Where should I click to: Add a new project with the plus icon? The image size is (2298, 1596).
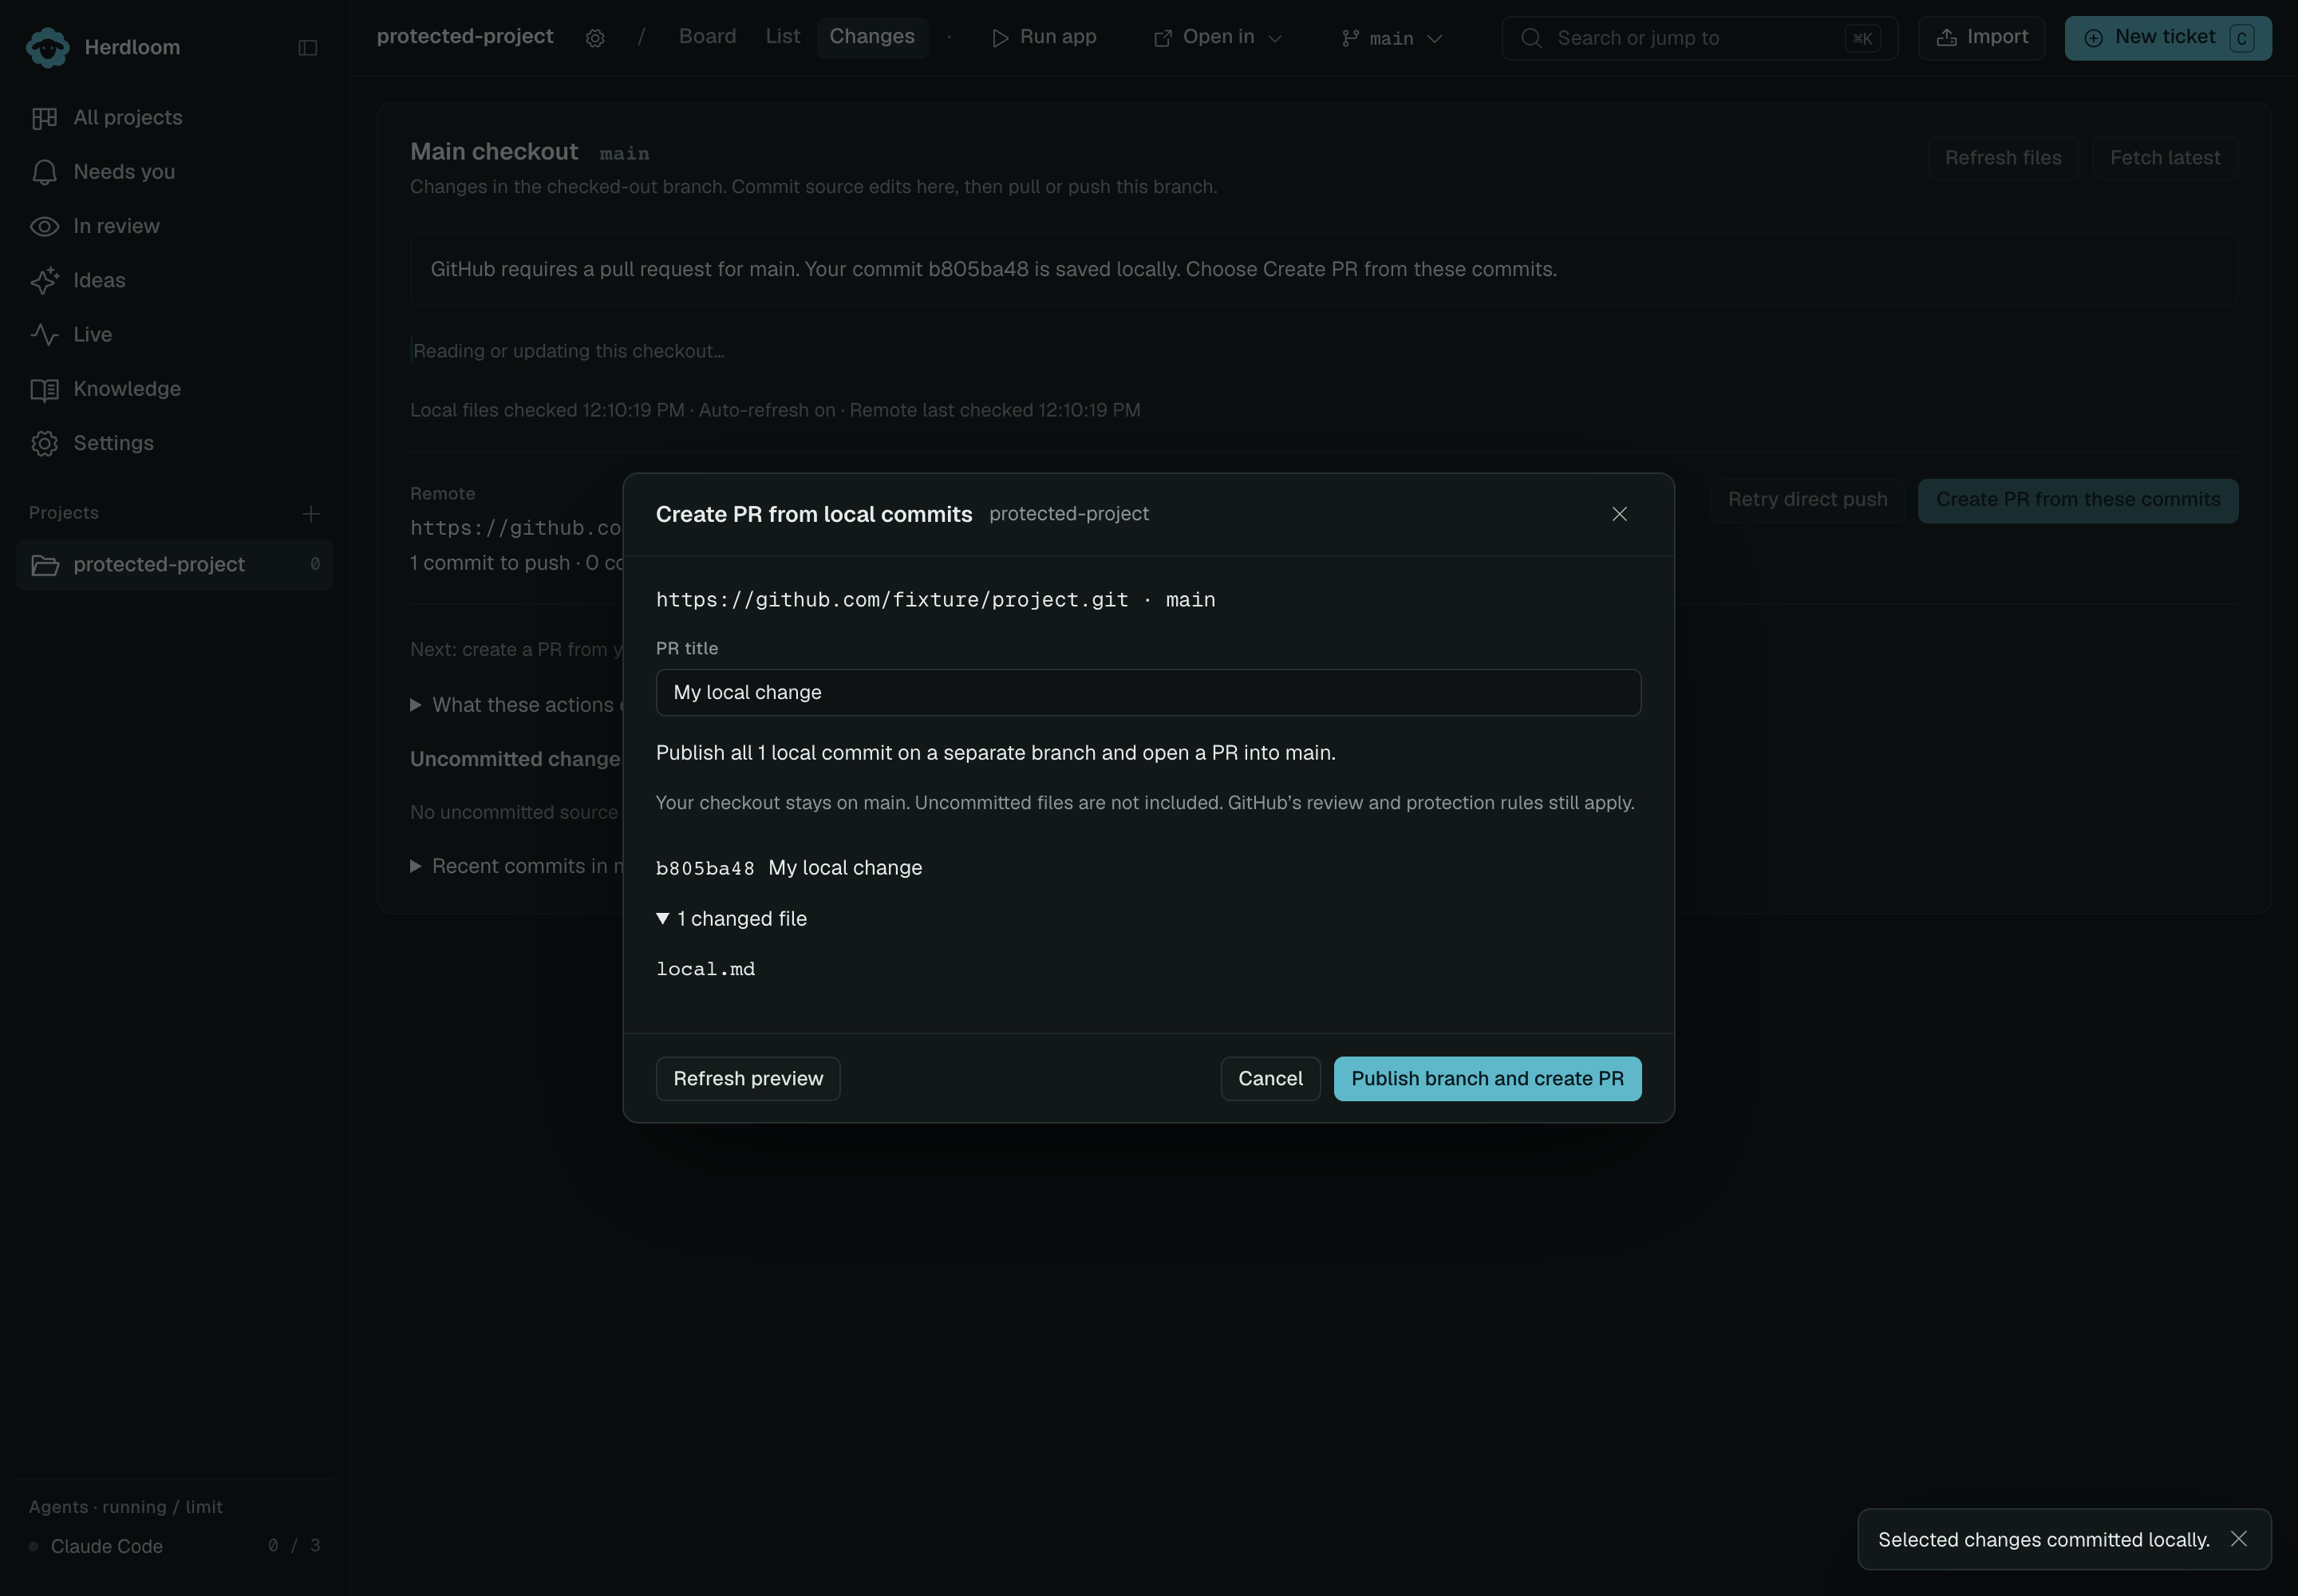(x=311, y=514)
